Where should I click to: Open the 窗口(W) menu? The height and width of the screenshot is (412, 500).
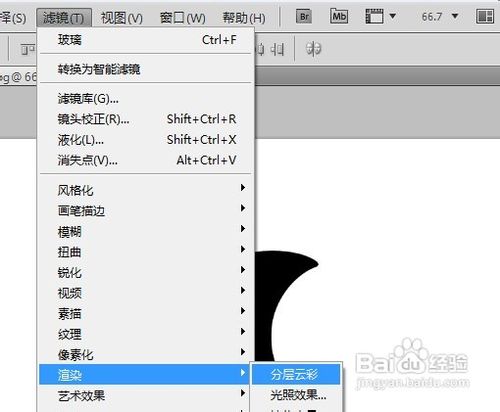click(x=183, y=18)
